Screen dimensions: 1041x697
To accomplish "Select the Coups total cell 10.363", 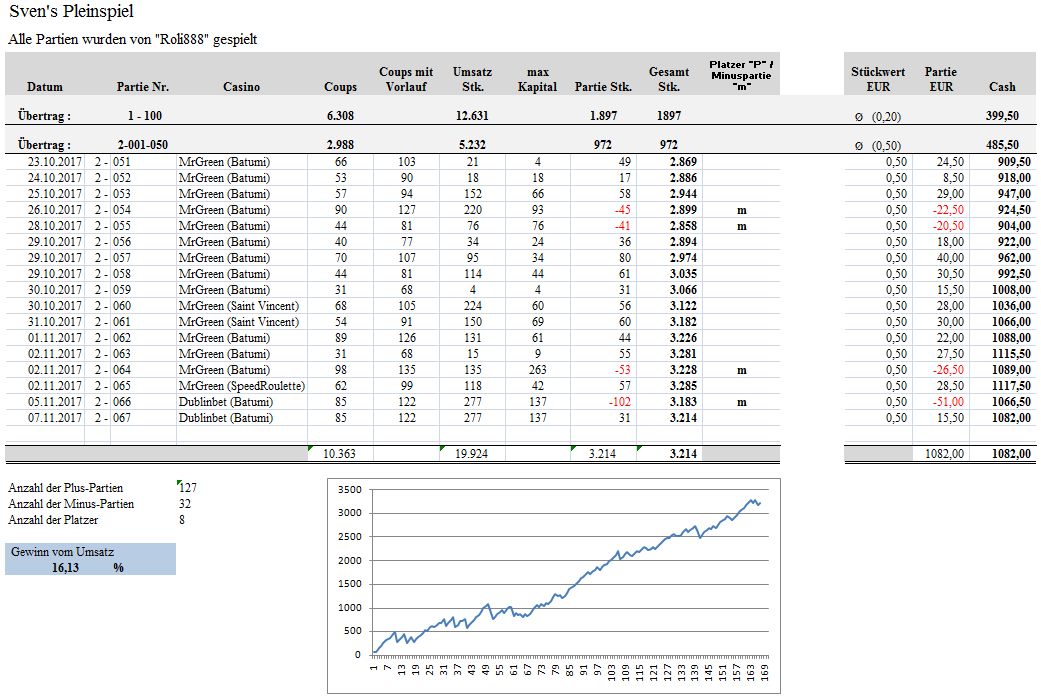I will 341,454.
